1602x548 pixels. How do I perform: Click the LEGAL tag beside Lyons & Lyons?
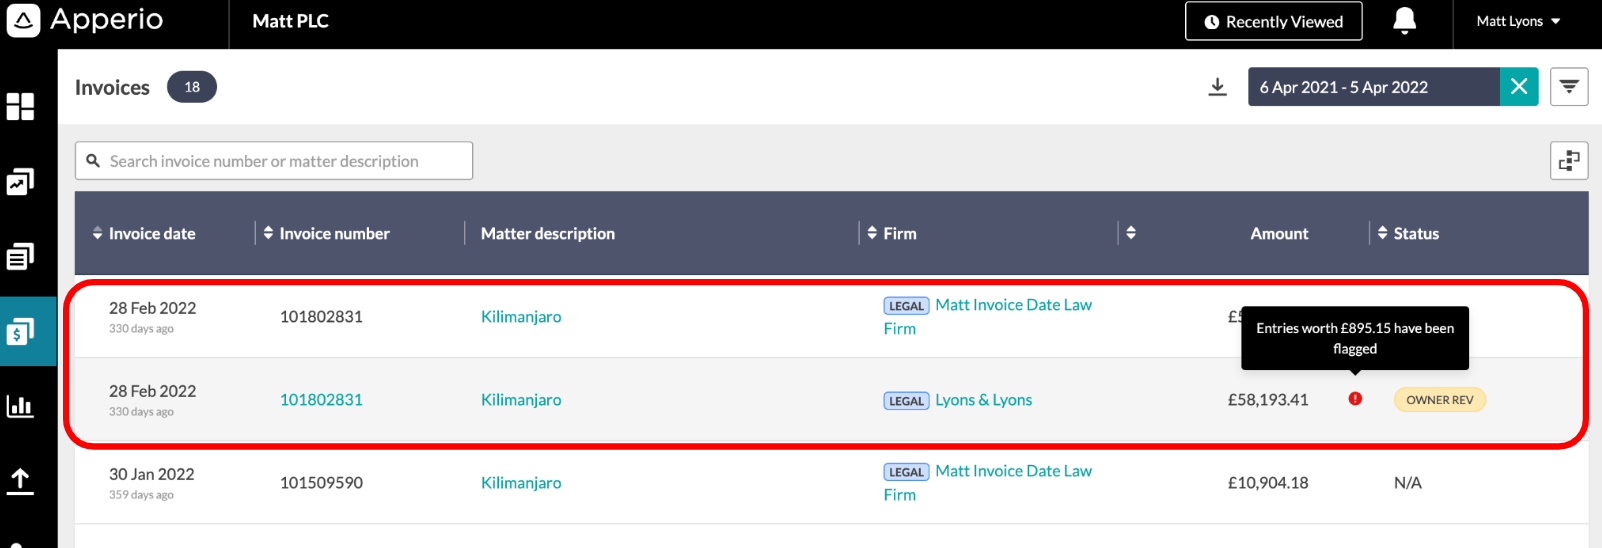pyautogui.click(x=906, y=400)
